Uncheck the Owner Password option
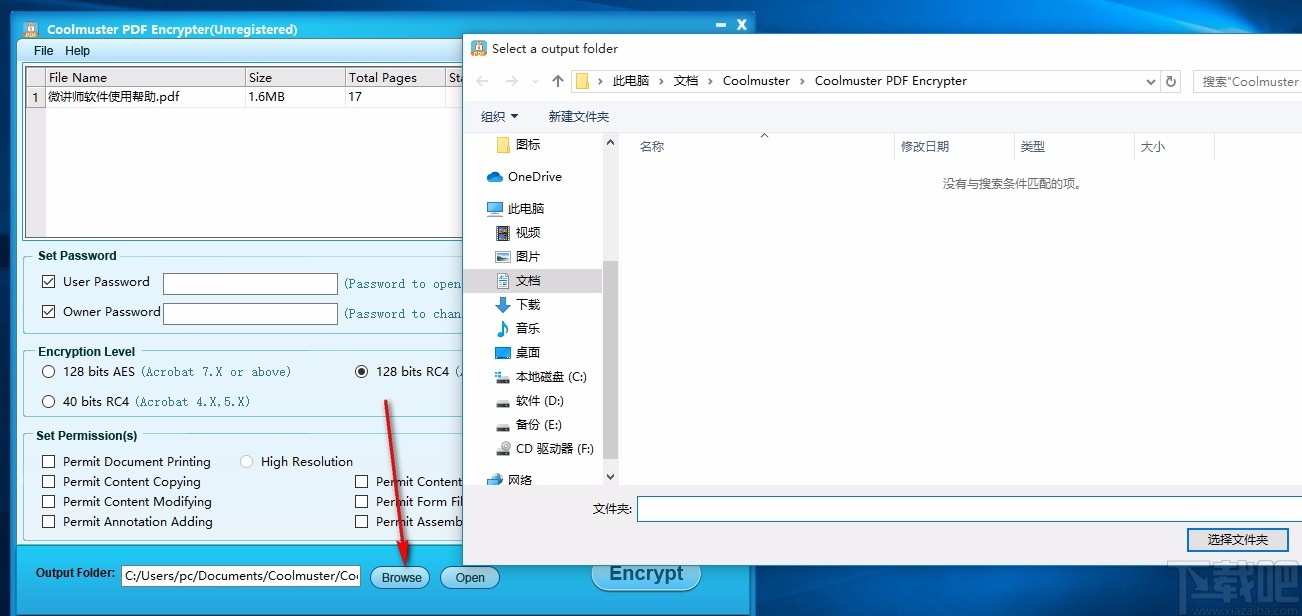Screen dimensions: 1302x616 coord(48,311)
